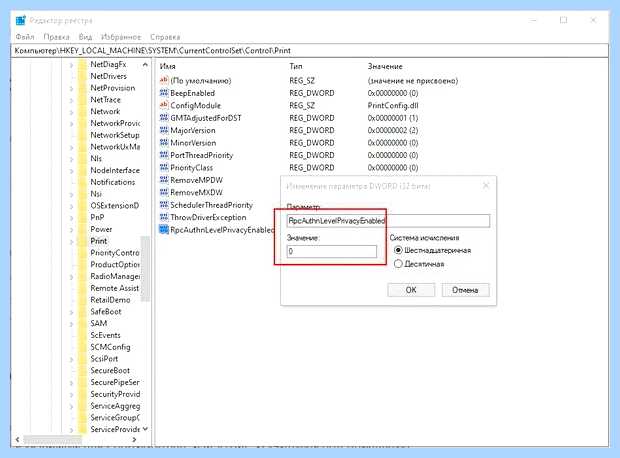Viewport: 620px width, 458px height.
Task: Click the PrintConfig.dll value text
Action: [x=393, y=106]
